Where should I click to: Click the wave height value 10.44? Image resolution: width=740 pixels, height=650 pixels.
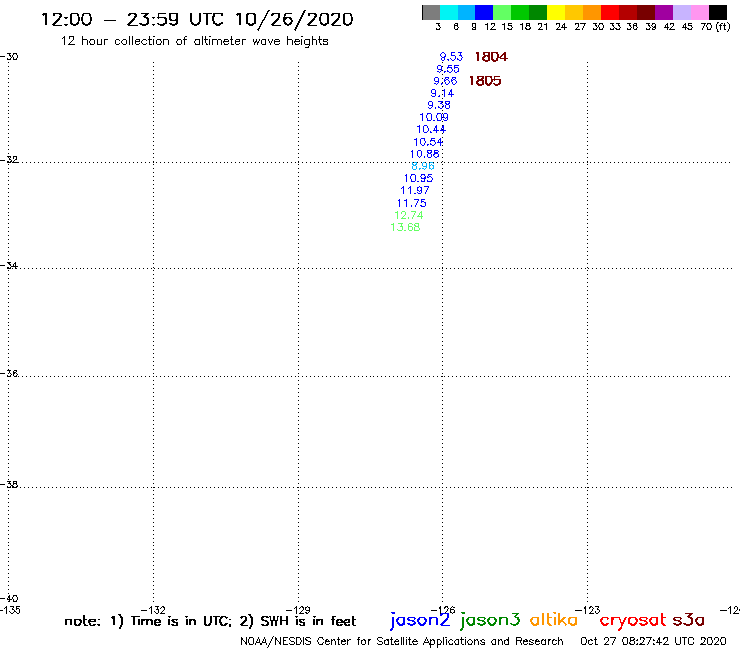(431, 129)
